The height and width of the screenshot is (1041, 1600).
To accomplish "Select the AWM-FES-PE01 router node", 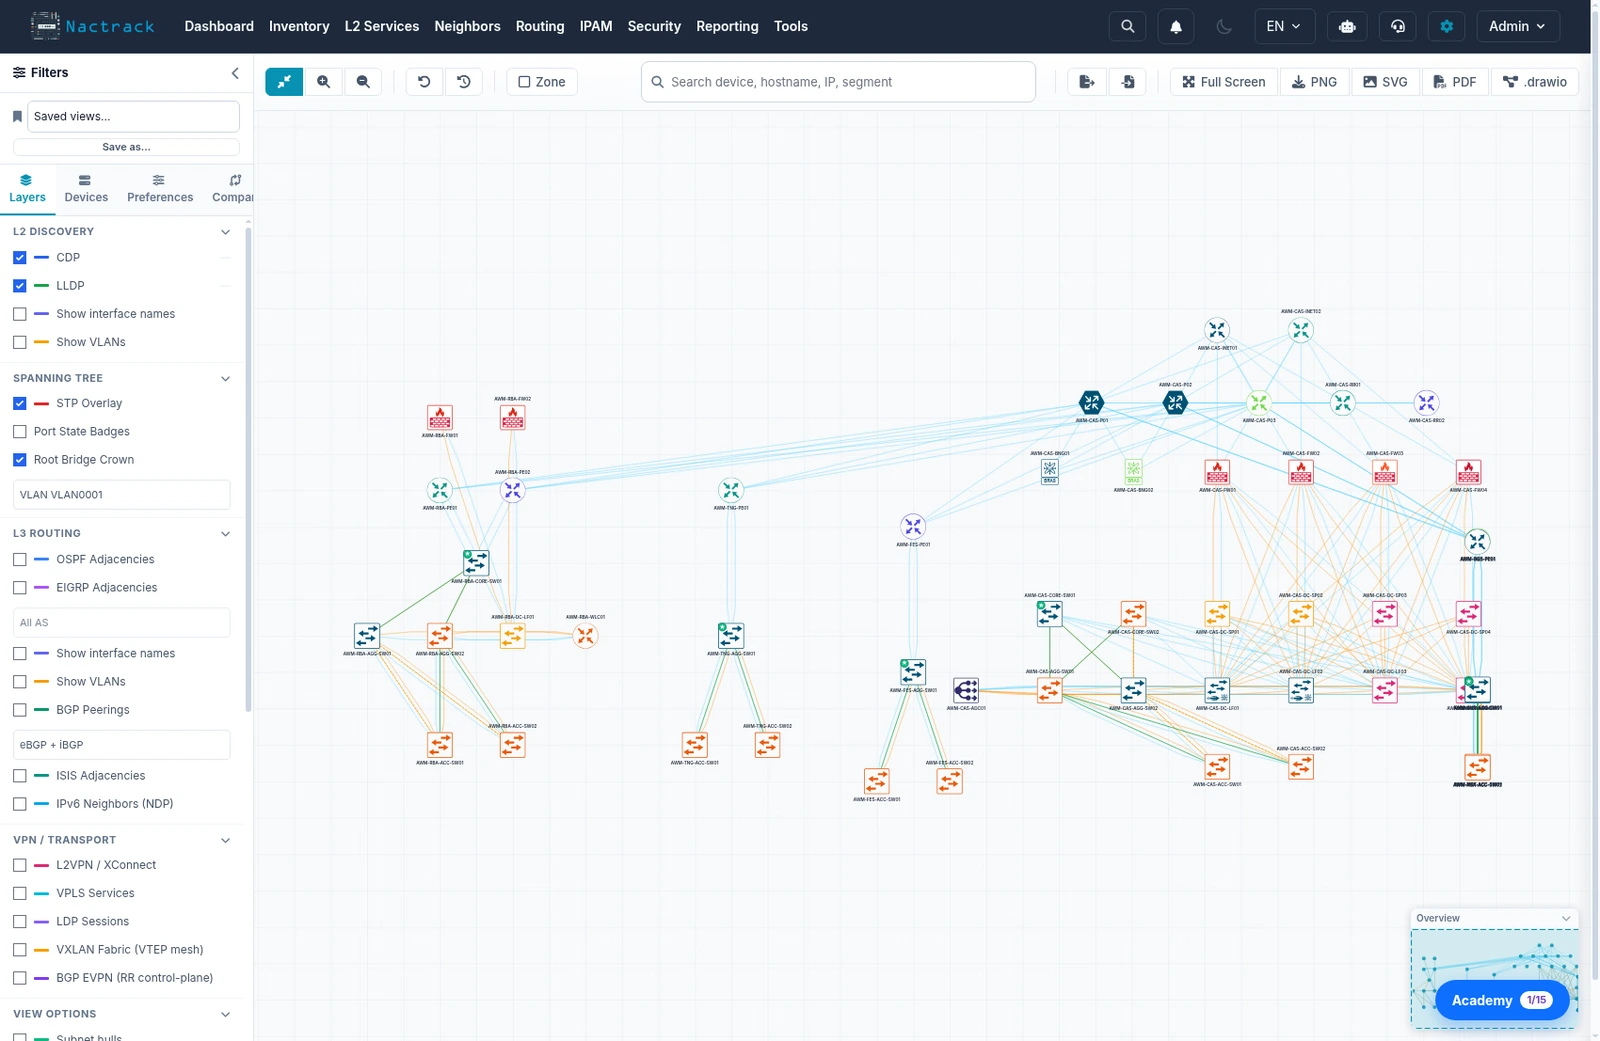I will pos(913,526).
